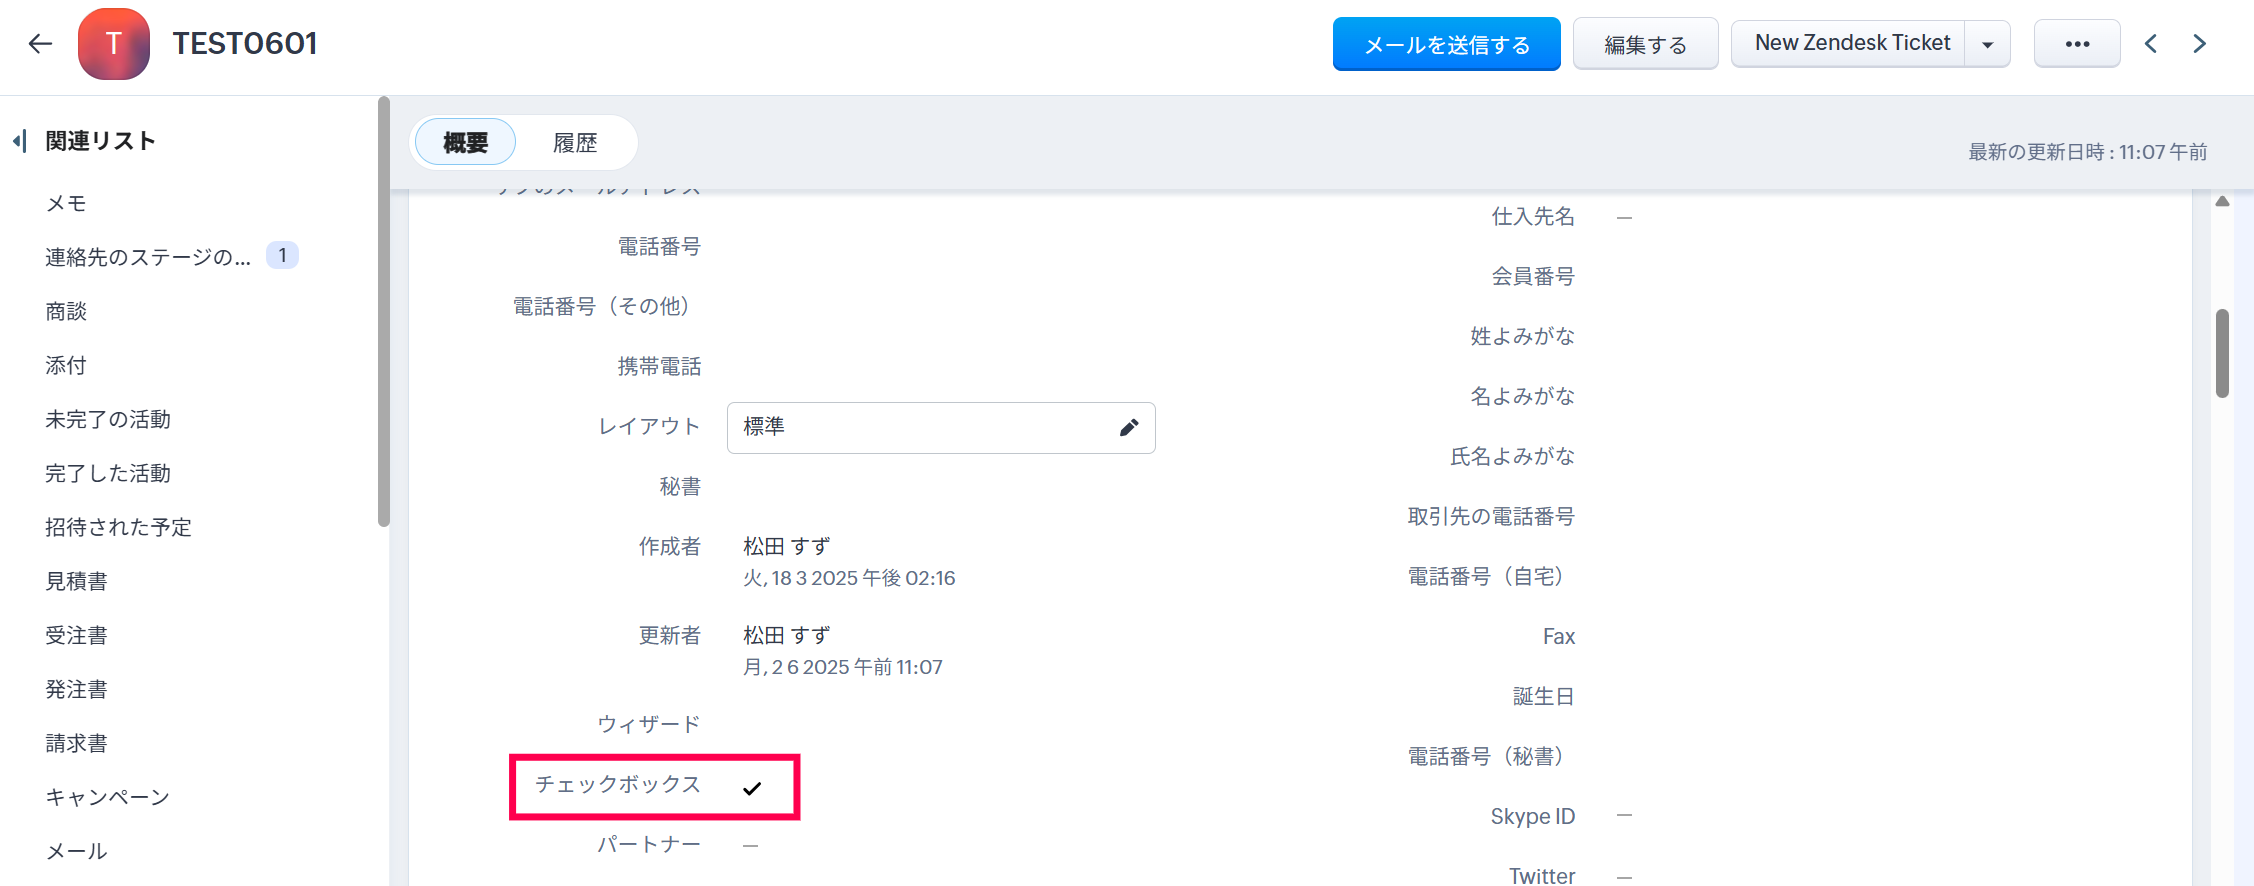
Task: Click the pencil edit icon in レイアウト field
Action: pyautogui.click(x=1129, y=428)
